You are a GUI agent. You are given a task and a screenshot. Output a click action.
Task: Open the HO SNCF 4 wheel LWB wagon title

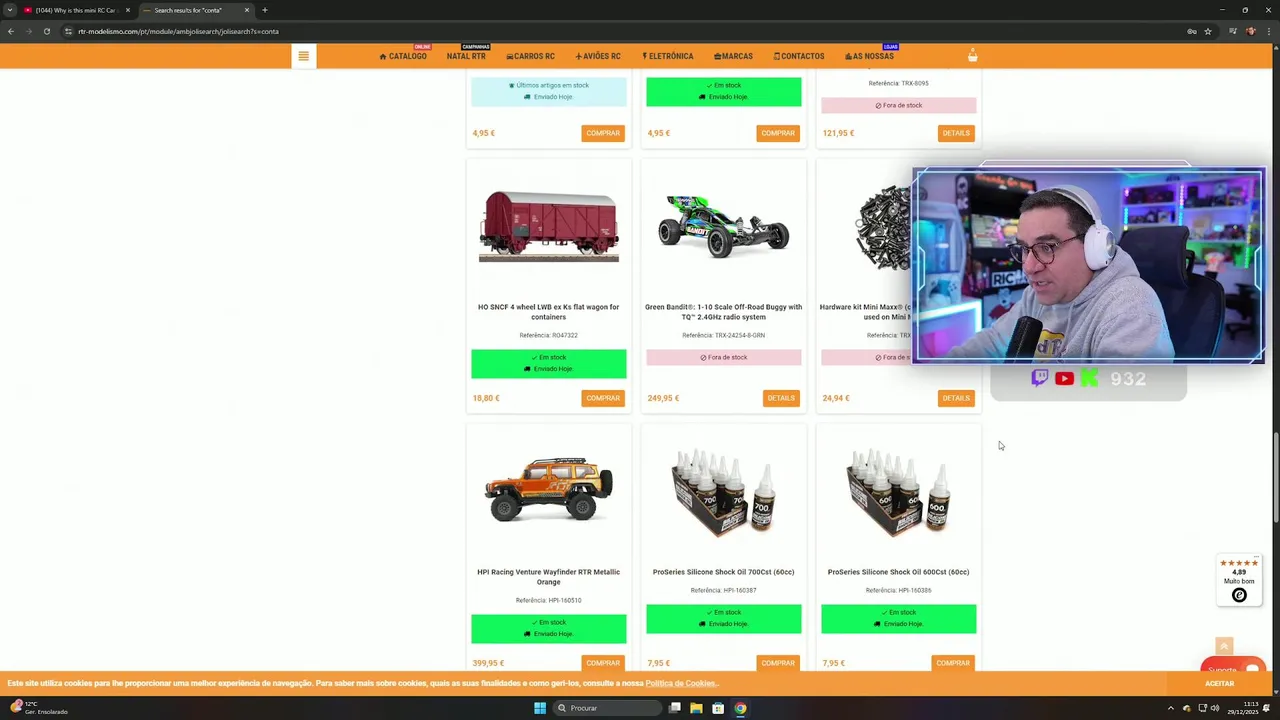(549, 312)
